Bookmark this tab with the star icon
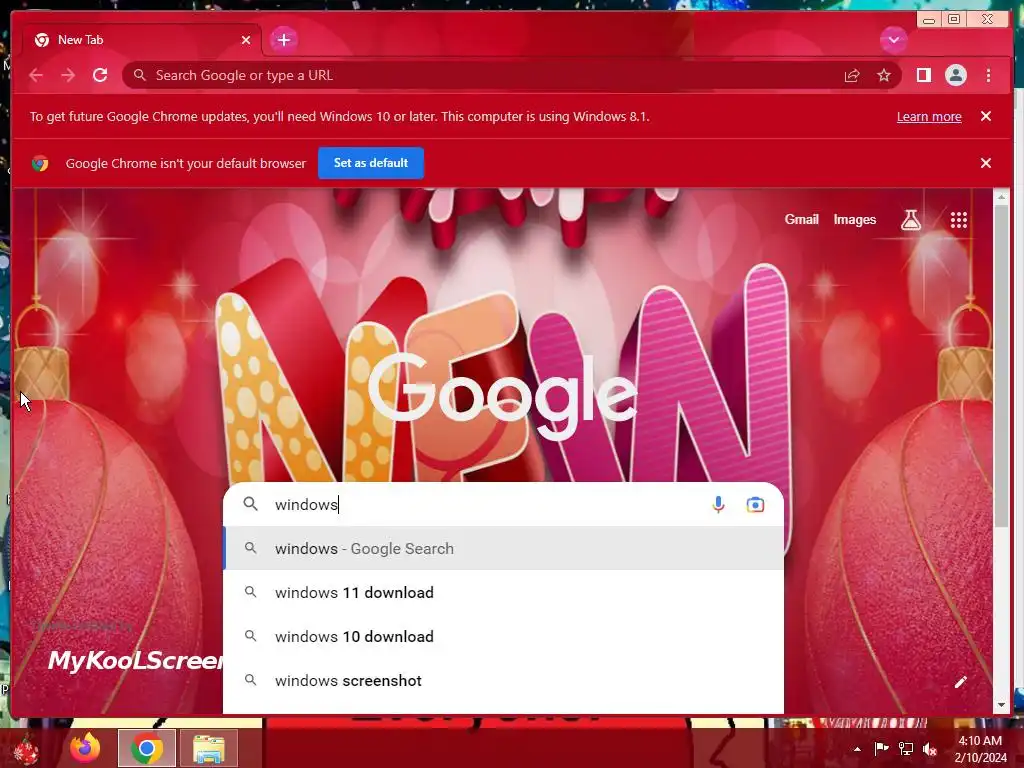This screenshot has width=1024, height=768. [884, 76]
